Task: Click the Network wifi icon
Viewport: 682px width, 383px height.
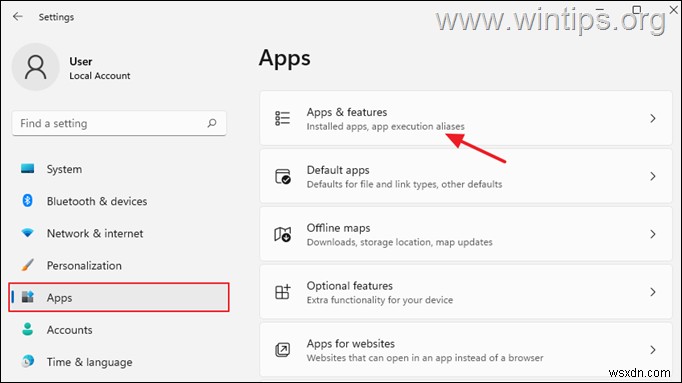Action: click(27, 233)
